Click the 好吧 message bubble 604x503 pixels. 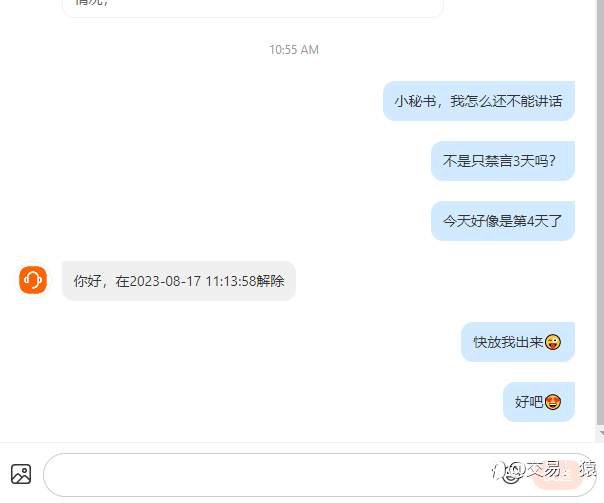pyautogui.click(x=539, y=402)
